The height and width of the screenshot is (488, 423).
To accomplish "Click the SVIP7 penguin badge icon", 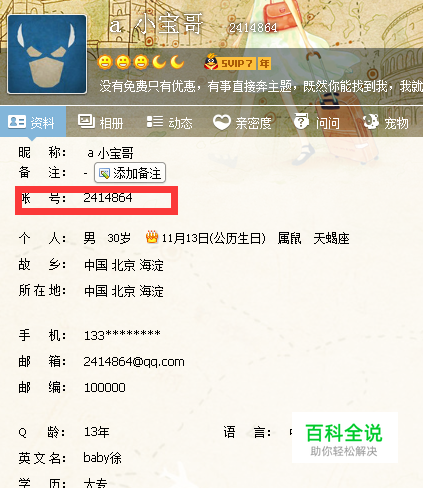I will (x=211, y=62).
